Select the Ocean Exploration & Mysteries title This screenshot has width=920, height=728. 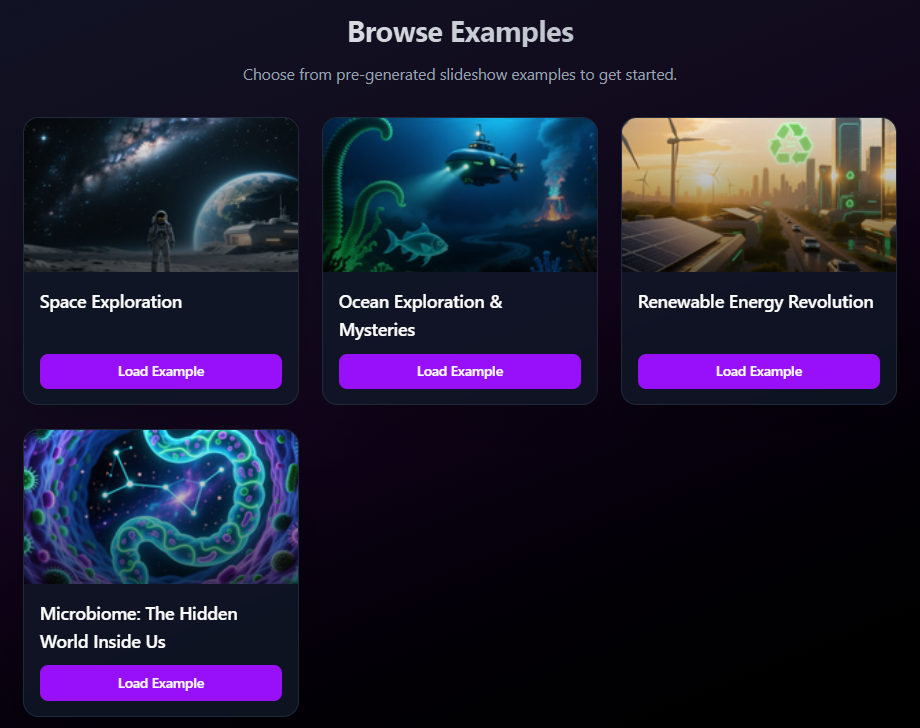click(x=421, y=315)
